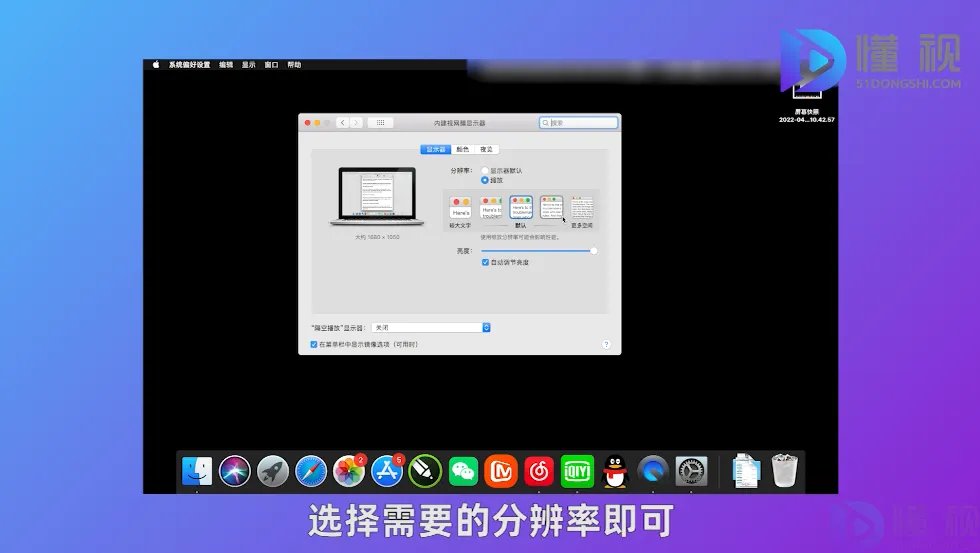Image resolution: width=980 pixels, height=553 pixels.
Task: Open NetEase Cloud Music red icon
Action: tap(539, 471)
